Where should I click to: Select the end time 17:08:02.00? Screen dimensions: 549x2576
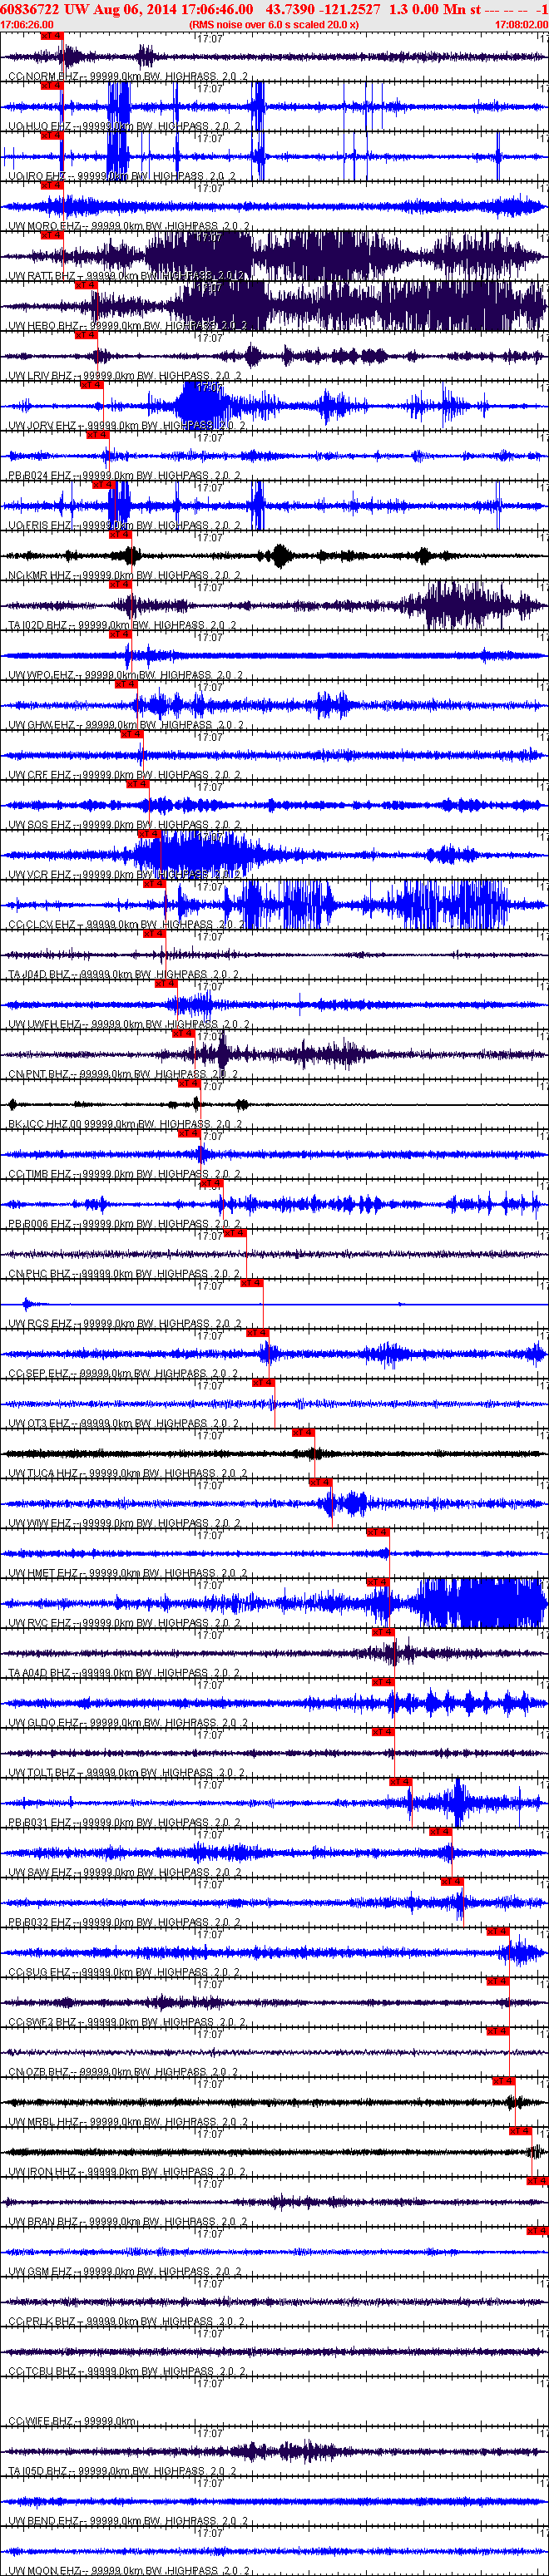(521, 24)
